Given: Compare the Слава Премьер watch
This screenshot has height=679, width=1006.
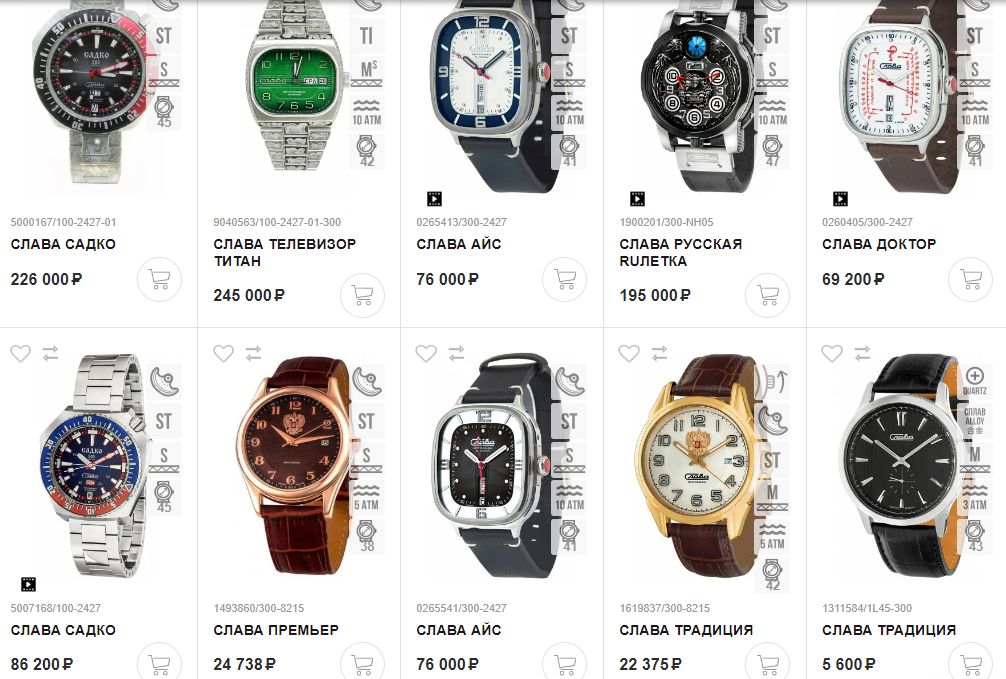Looking at the screenshot, I should click(x=254, y=353).
